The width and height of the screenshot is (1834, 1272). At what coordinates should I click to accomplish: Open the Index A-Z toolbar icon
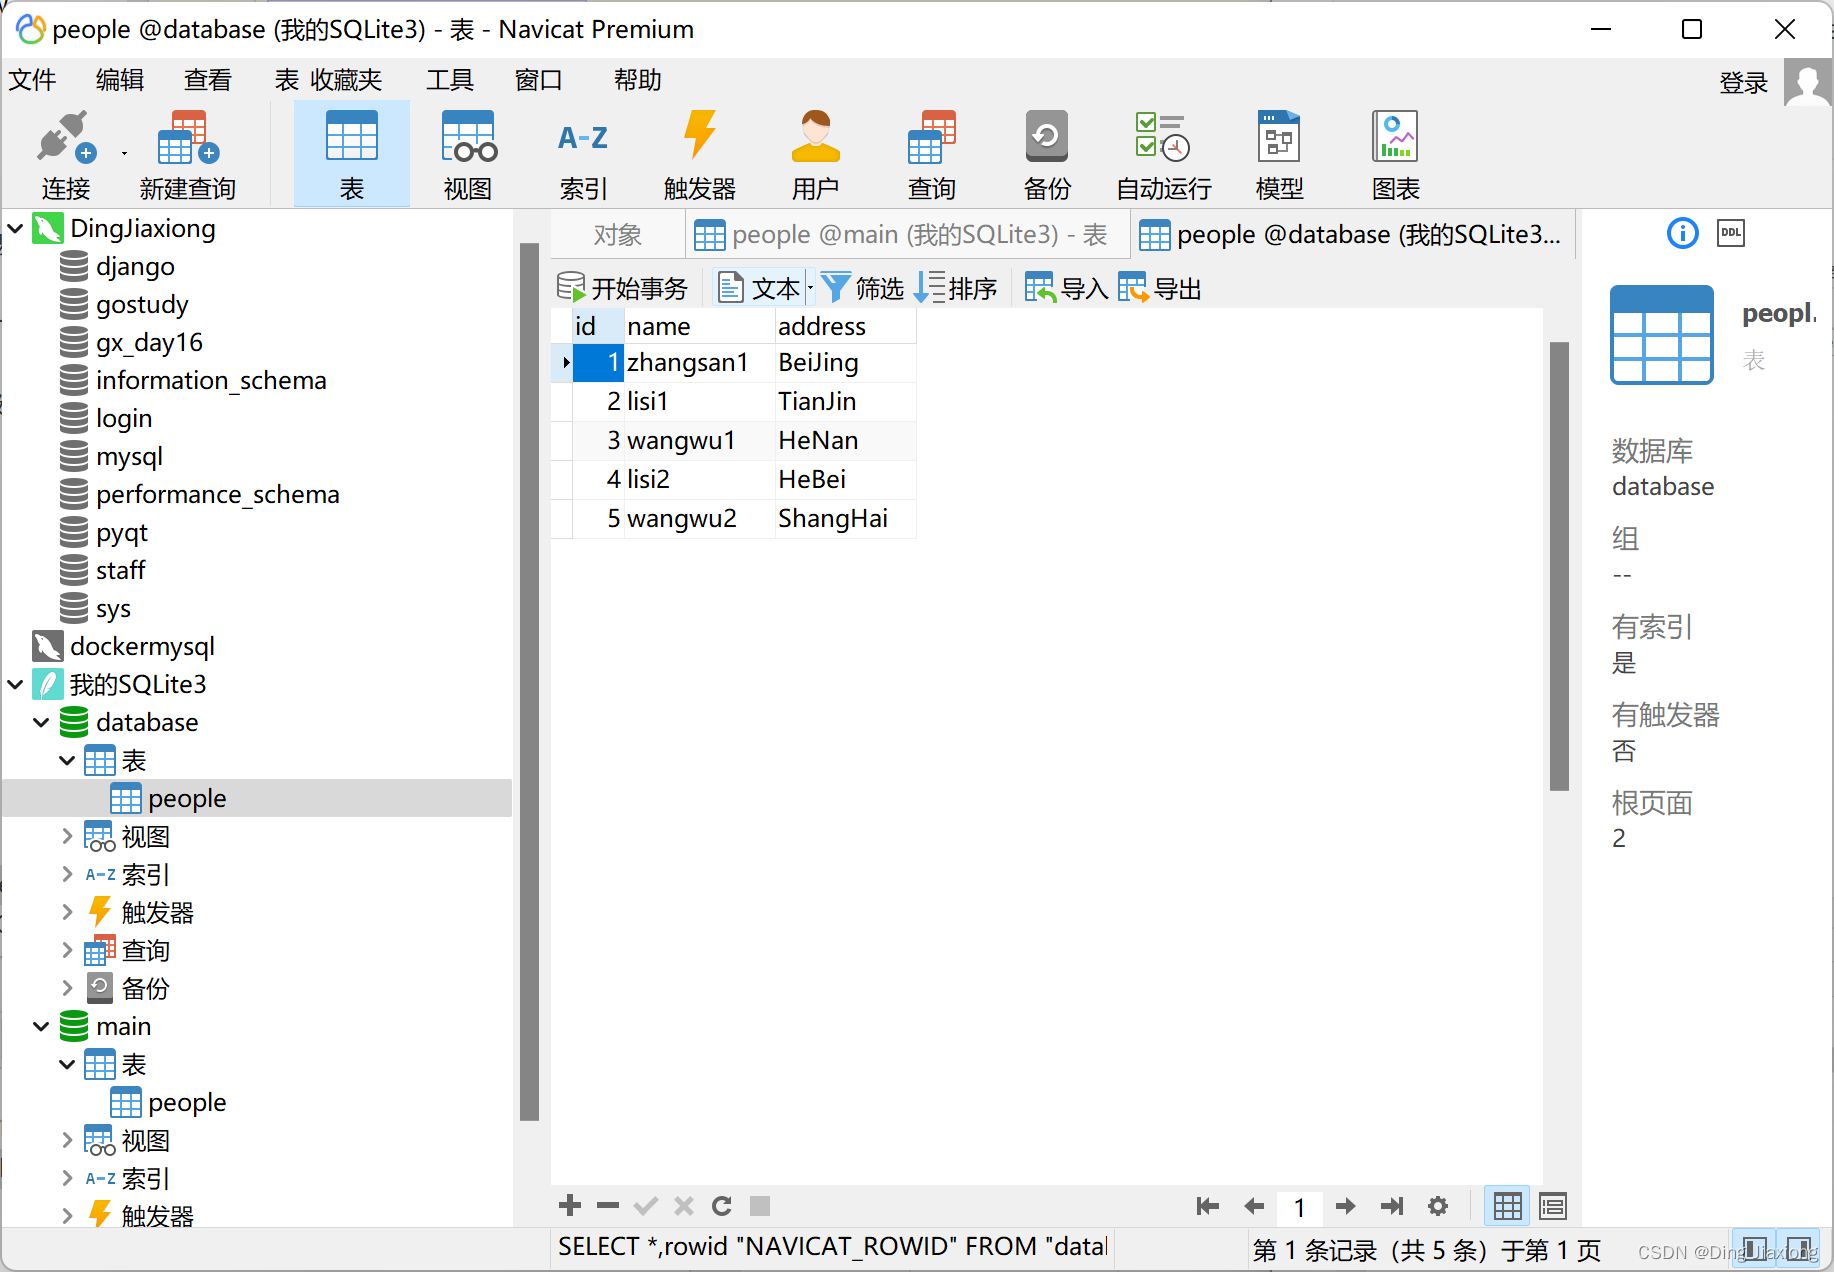583,138
